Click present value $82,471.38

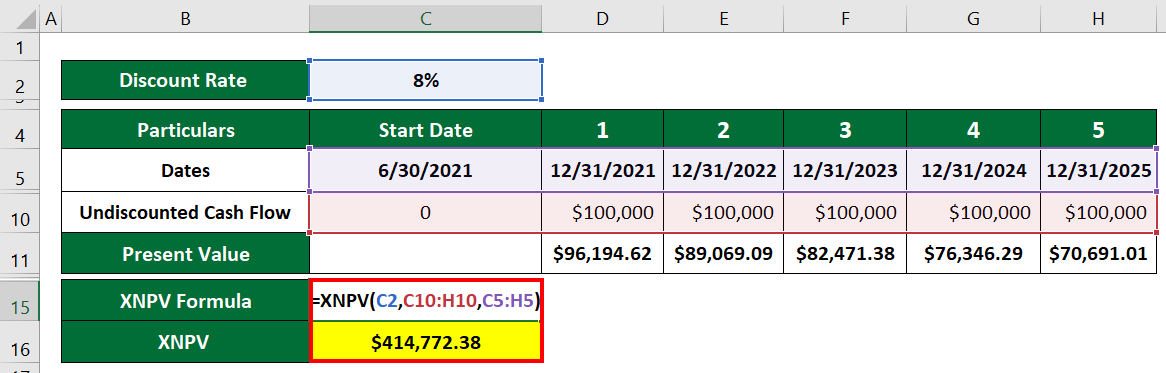(x=845, y=254)
